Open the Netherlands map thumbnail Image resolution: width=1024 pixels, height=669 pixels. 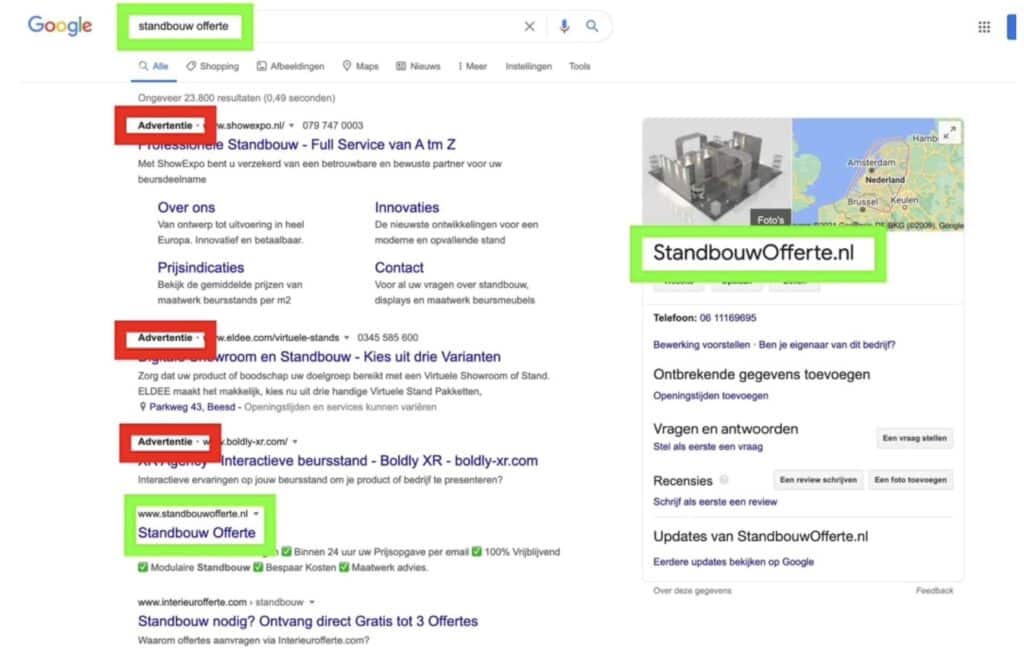tap(878, 173)
